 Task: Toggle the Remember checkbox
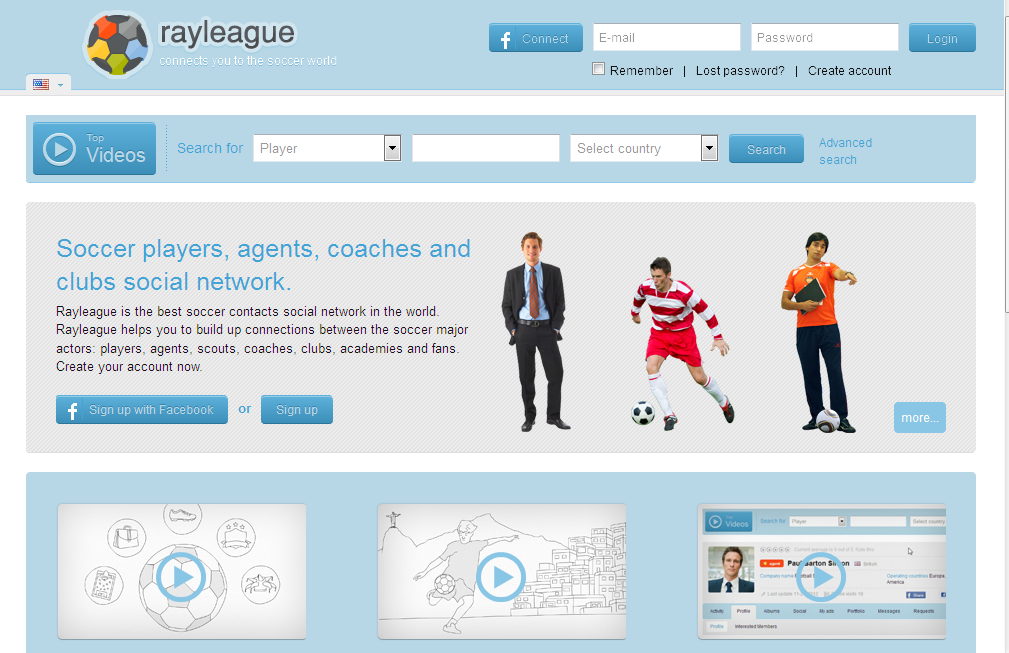pyautogui.click(x=599, y=69)
